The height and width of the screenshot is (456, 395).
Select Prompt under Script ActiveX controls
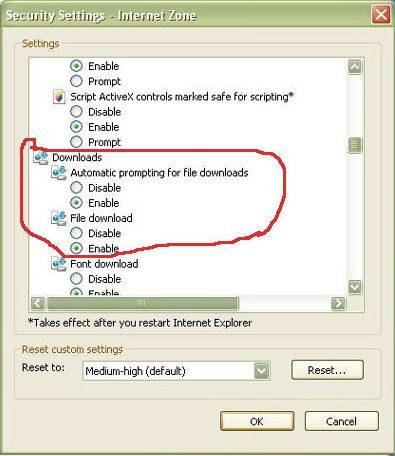tap(76, 142)
